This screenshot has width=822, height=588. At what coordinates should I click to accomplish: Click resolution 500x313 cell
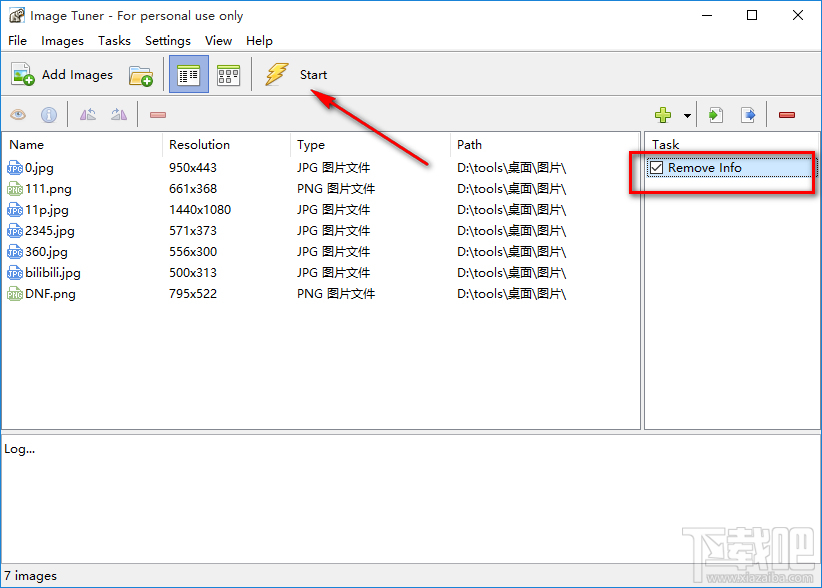[x=193, y=273]
